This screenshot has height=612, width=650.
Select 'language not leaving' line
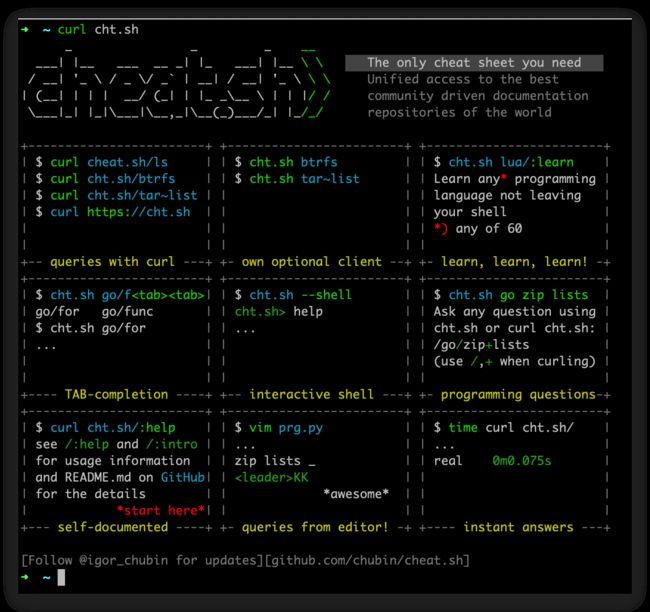(507, 195)
